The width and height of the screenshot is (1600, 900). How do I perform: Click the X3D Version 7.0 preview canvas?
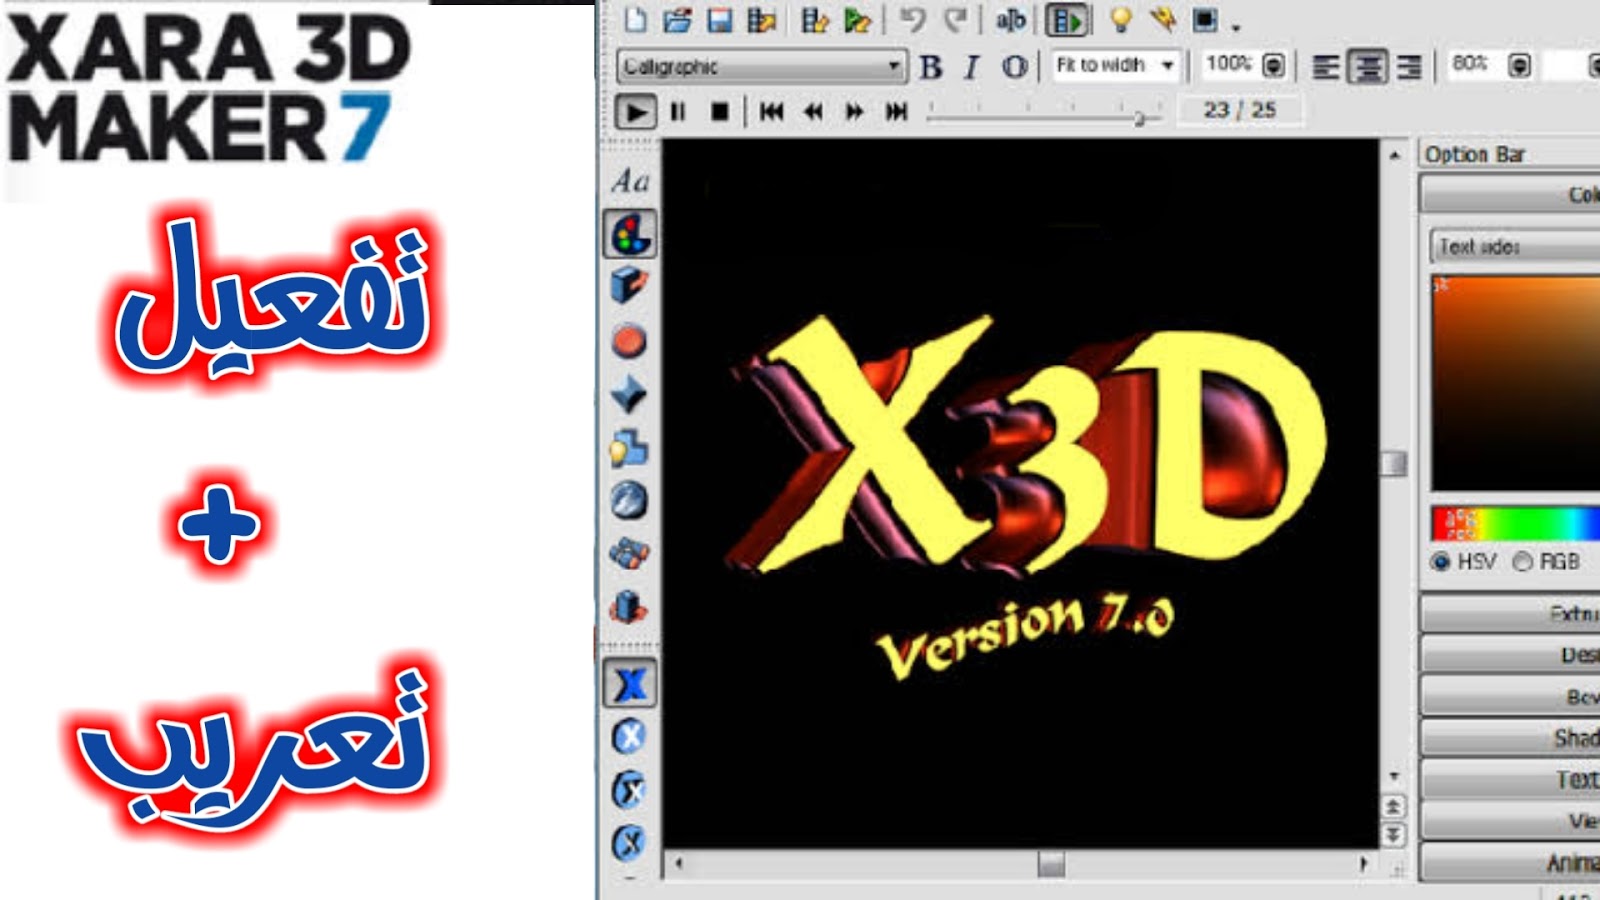pos(1021,495)
